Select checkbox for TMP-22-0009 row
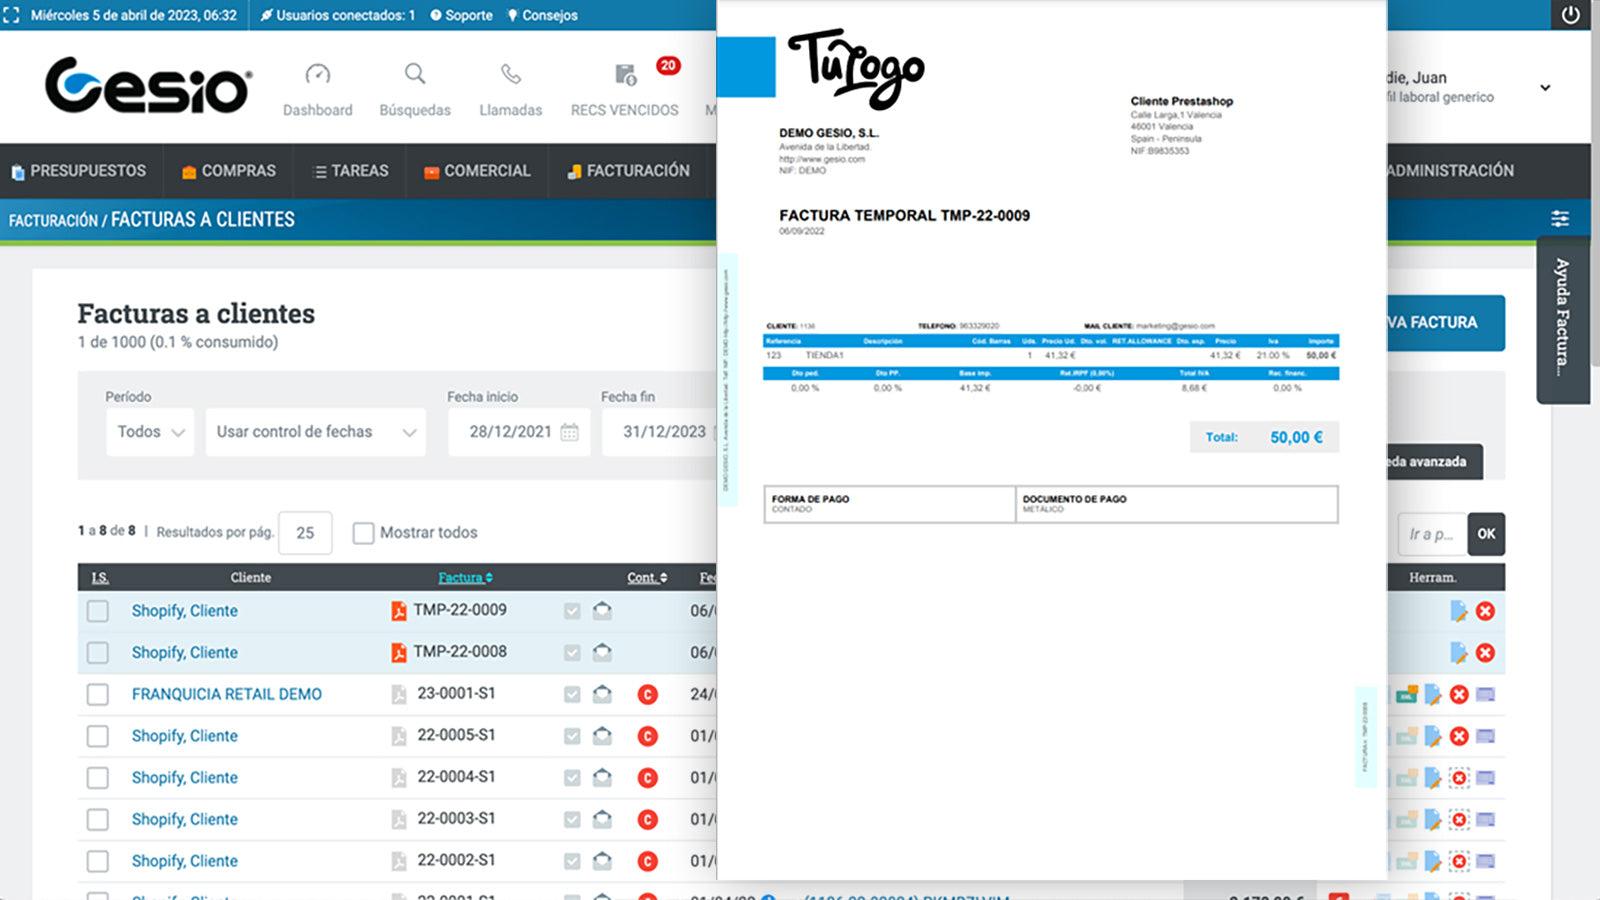1600x900 pixels. tap(97, 611)
